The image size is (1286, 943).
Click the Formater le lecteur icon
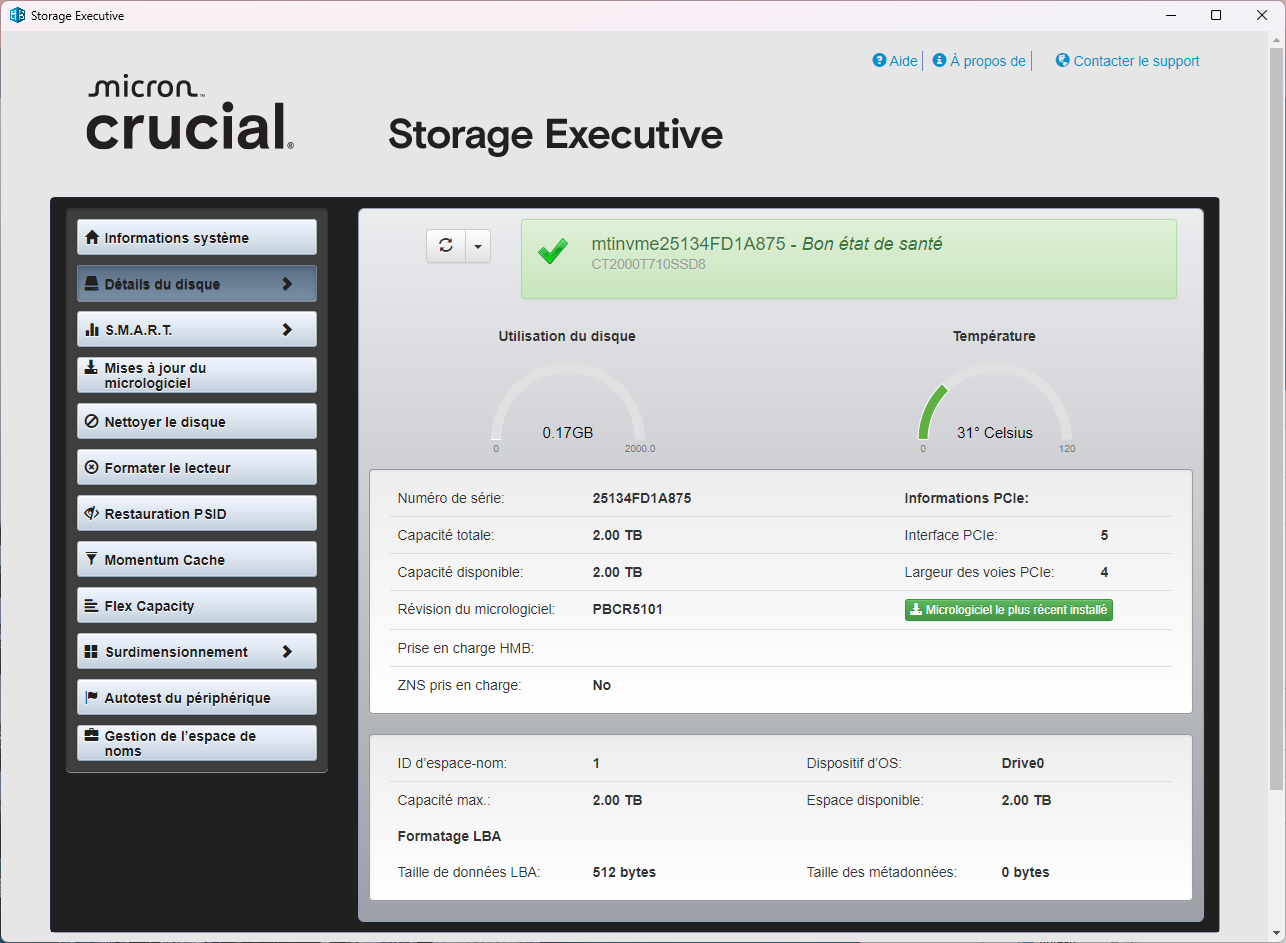coord(90,467)
